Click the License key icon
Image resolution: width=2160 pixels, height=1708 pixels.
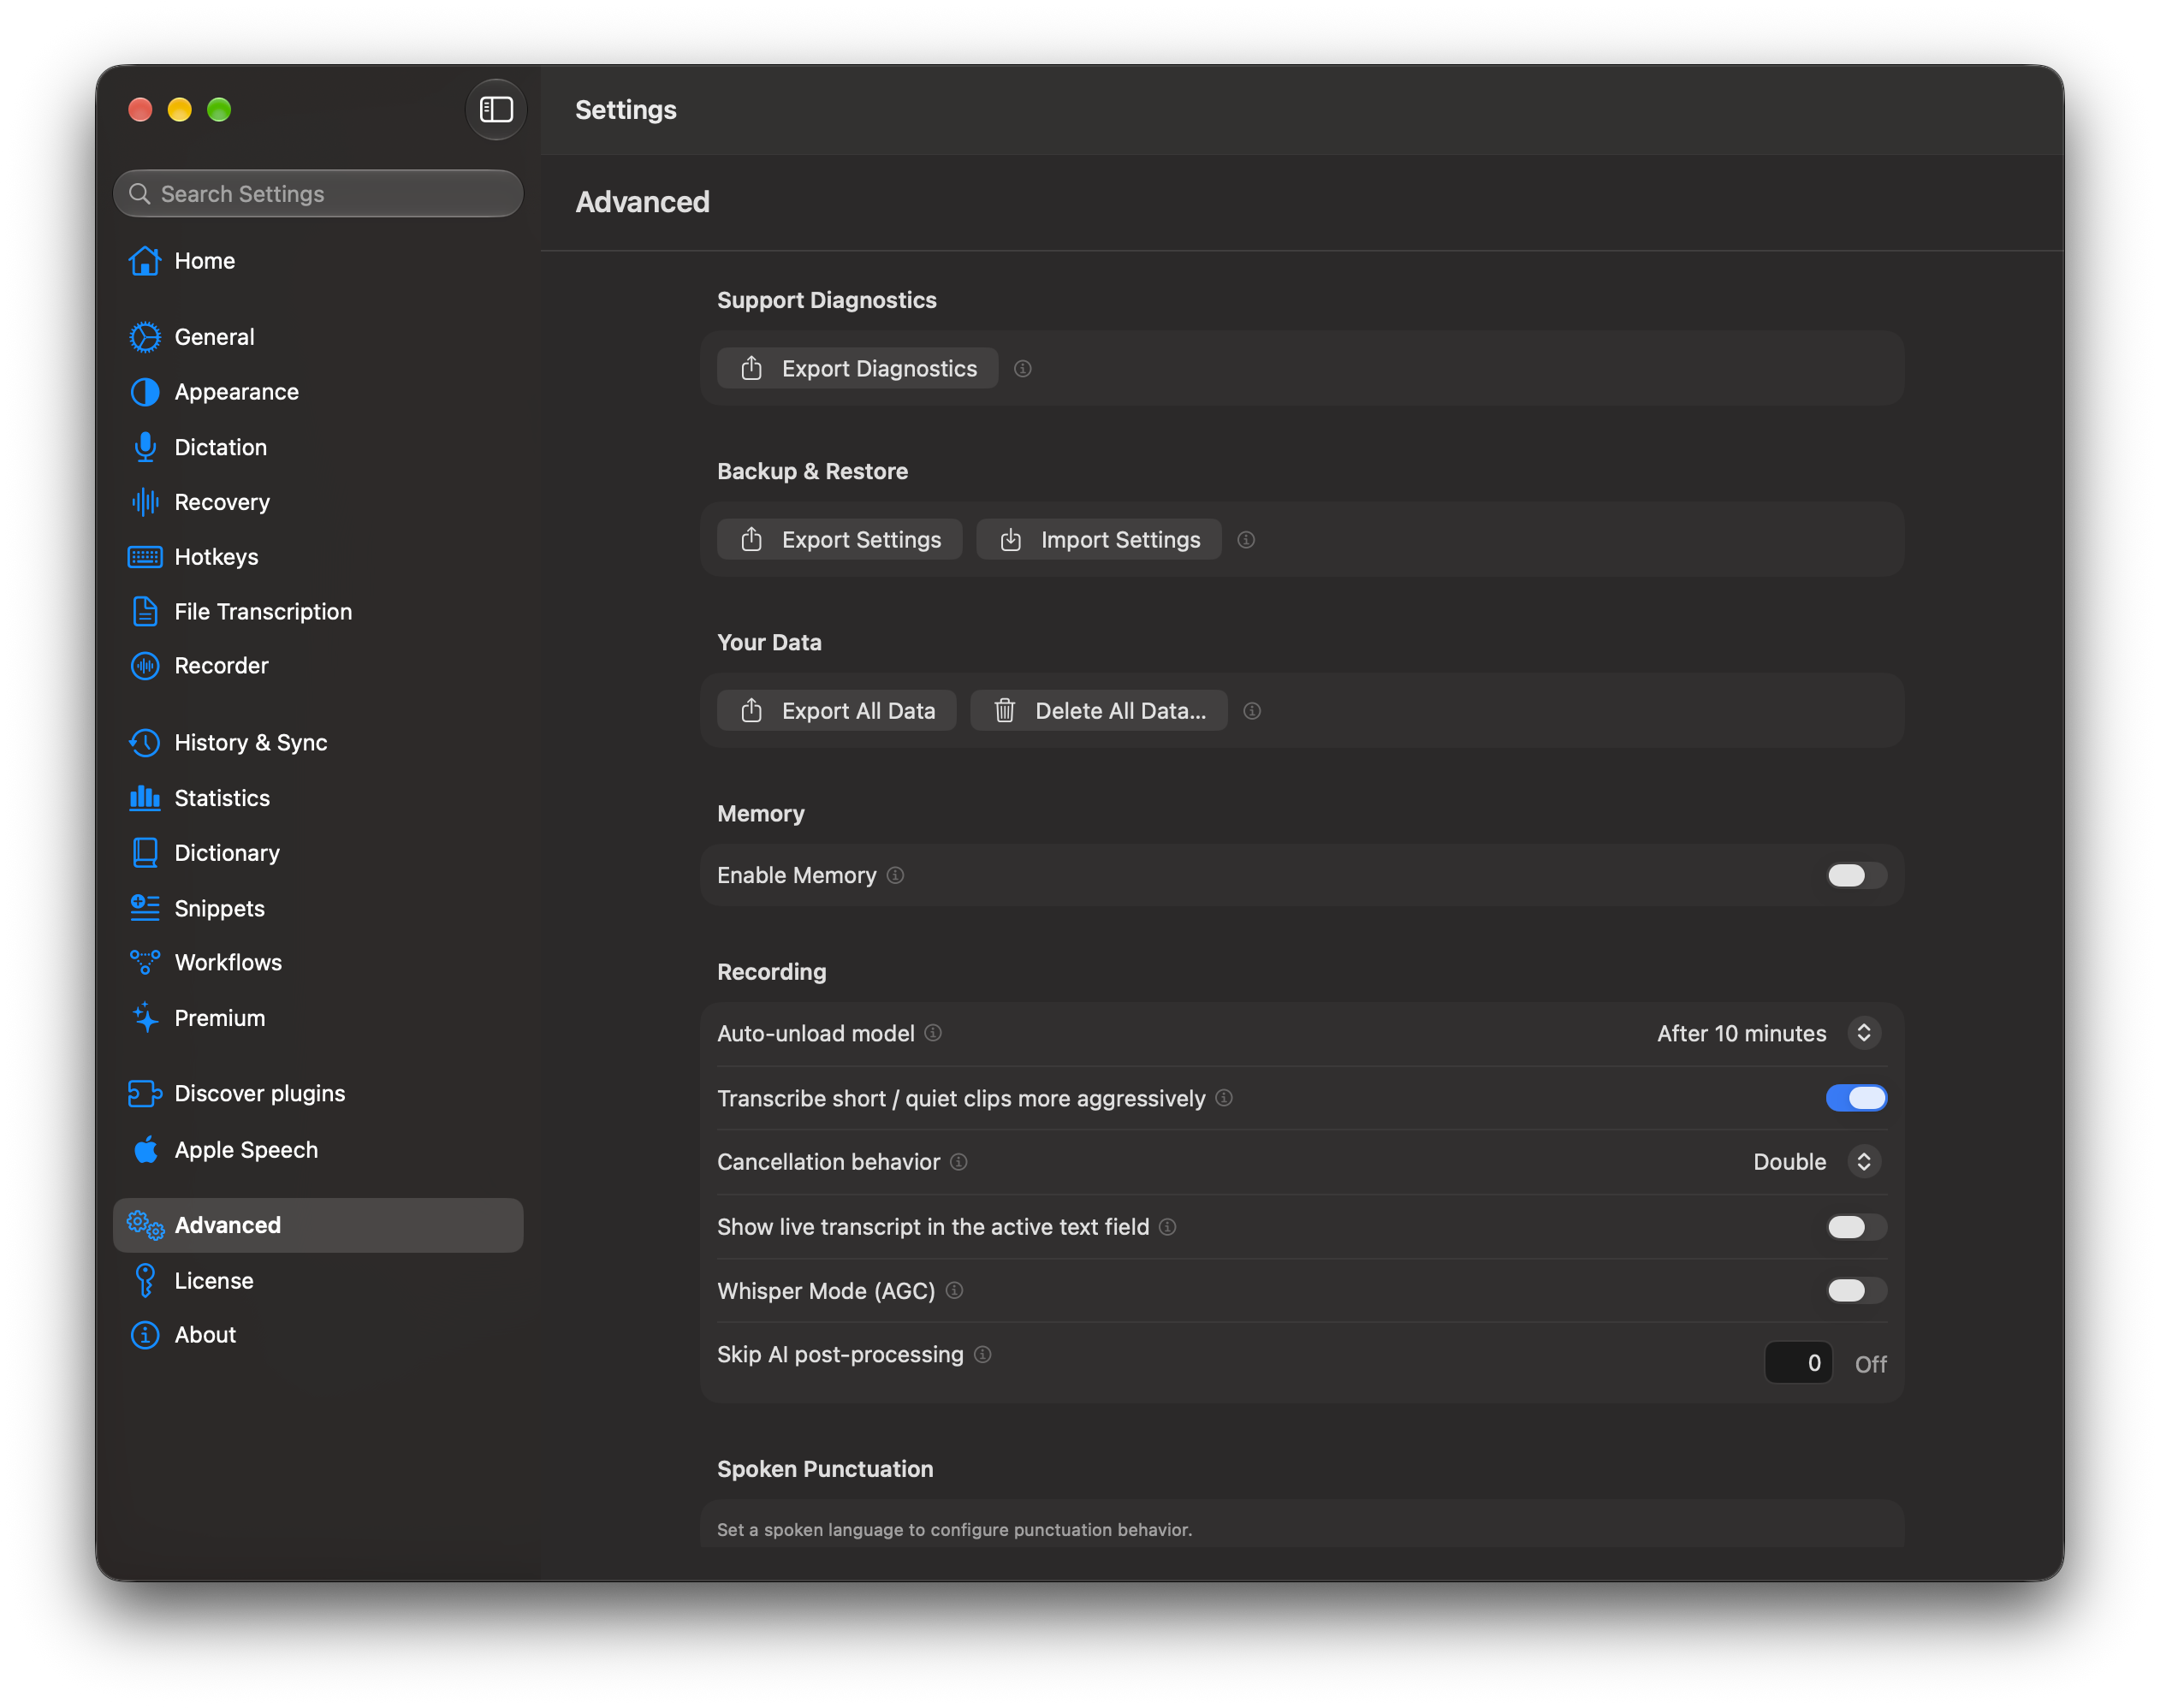[x=145, y=1281]
